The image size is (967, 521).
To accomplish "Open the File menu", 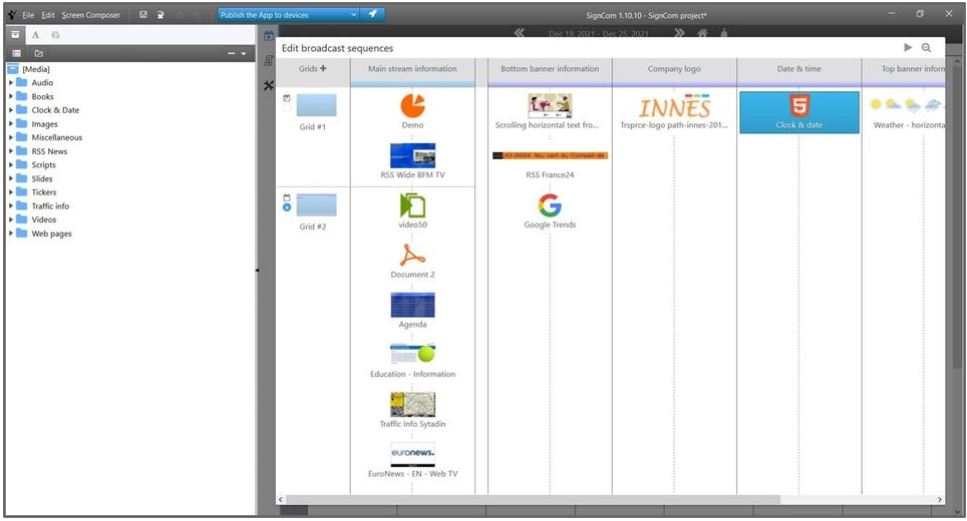I will point(28,15).
